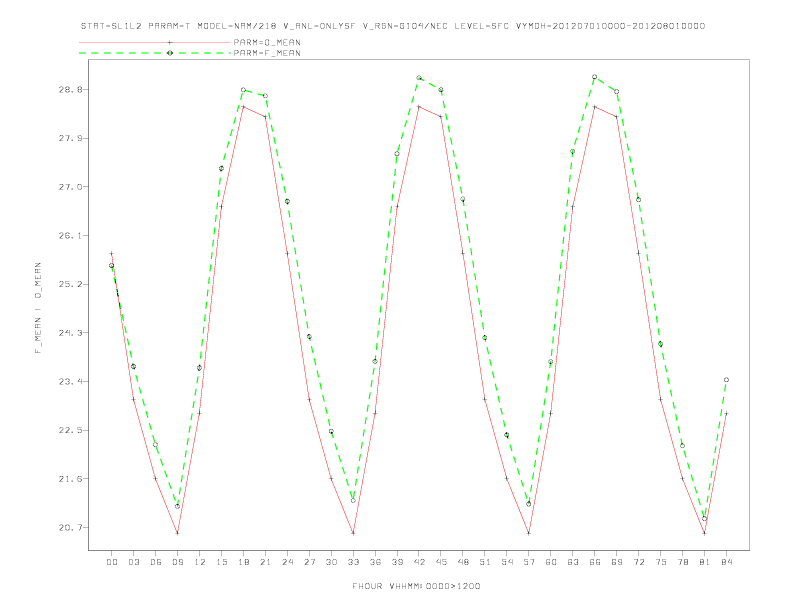
Task: Click the O_MEAN plus marker at hour 00
Action: tap(112, 253)
